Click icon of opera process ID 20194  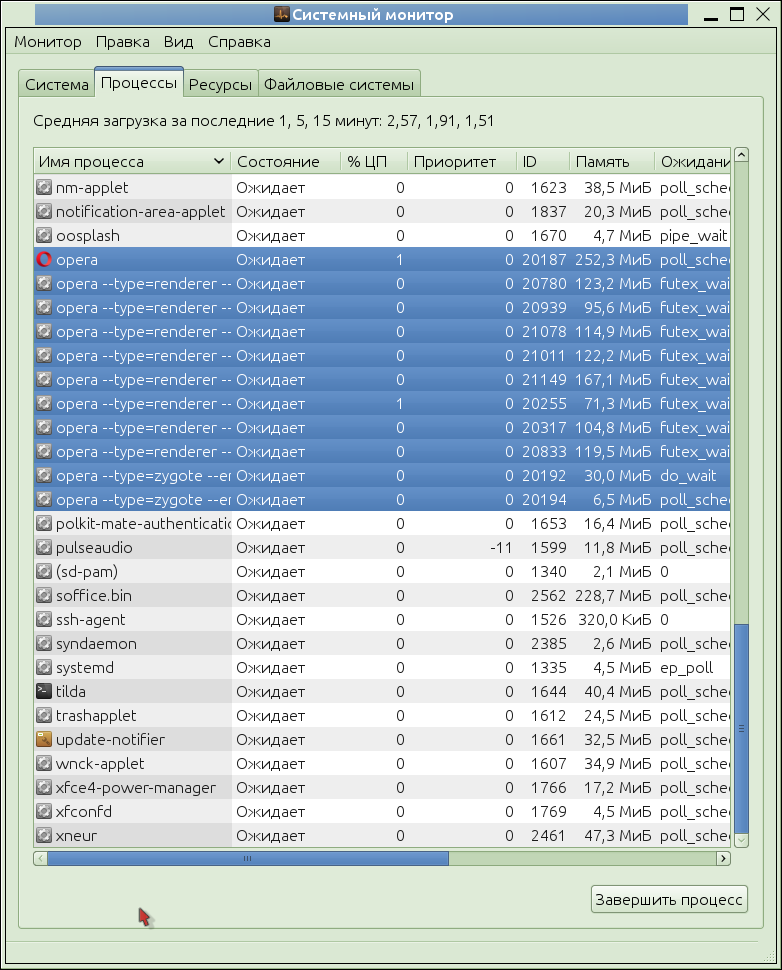(x=44, y=500)
